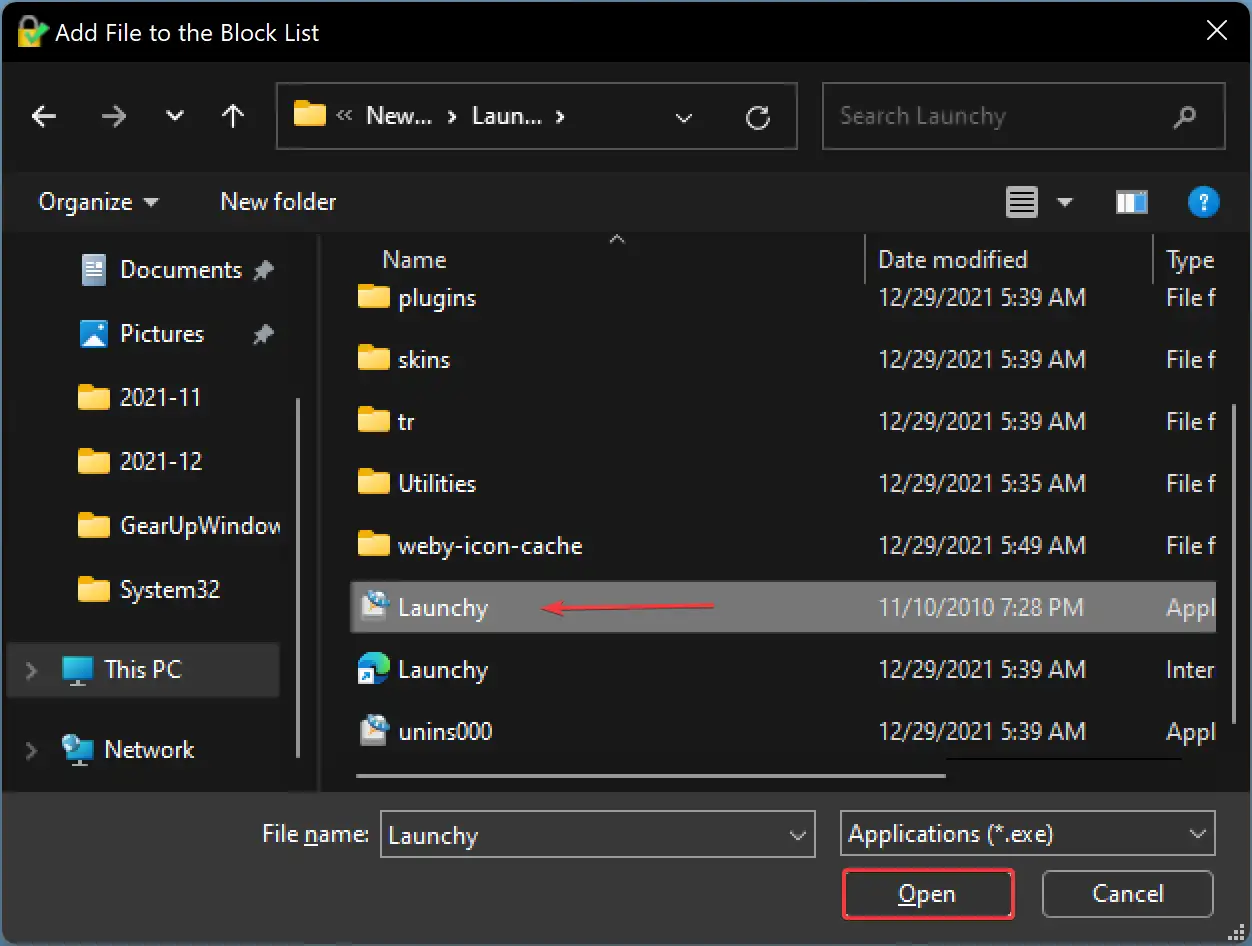Click the Launchy Edge shortcut icon
This screenshot has height=946, width=1252.
[374, 669]
